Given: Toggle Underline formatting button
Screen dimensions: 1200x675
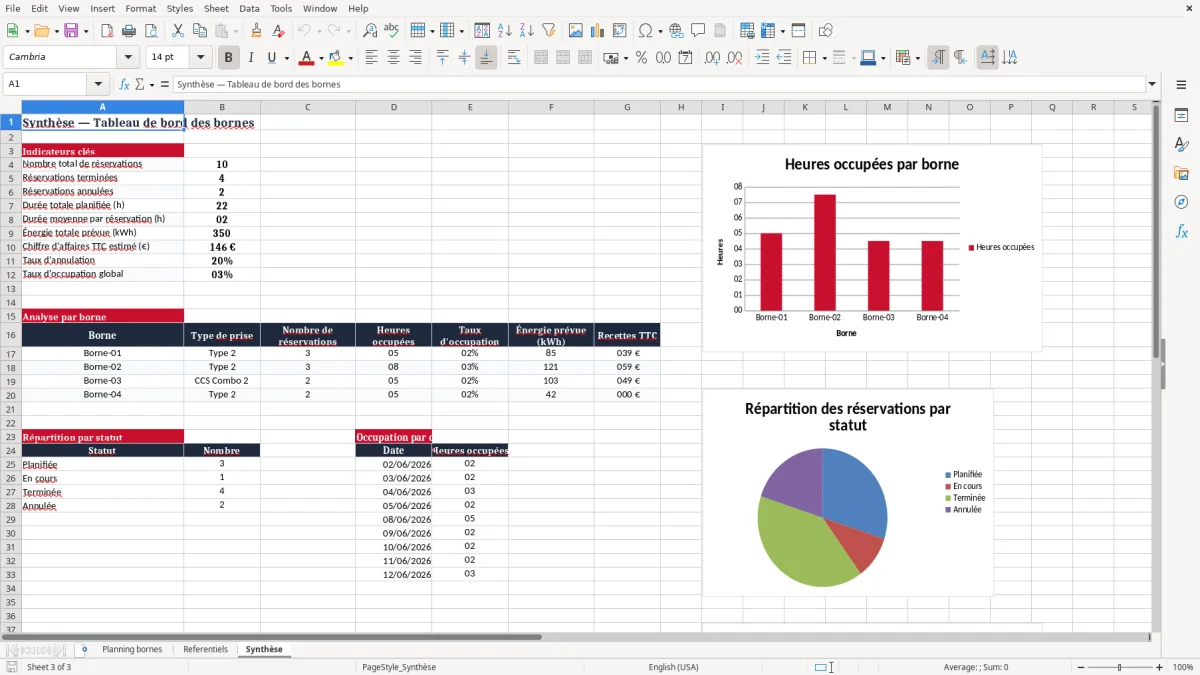Looking at the screenshot, I should point(271,58).
